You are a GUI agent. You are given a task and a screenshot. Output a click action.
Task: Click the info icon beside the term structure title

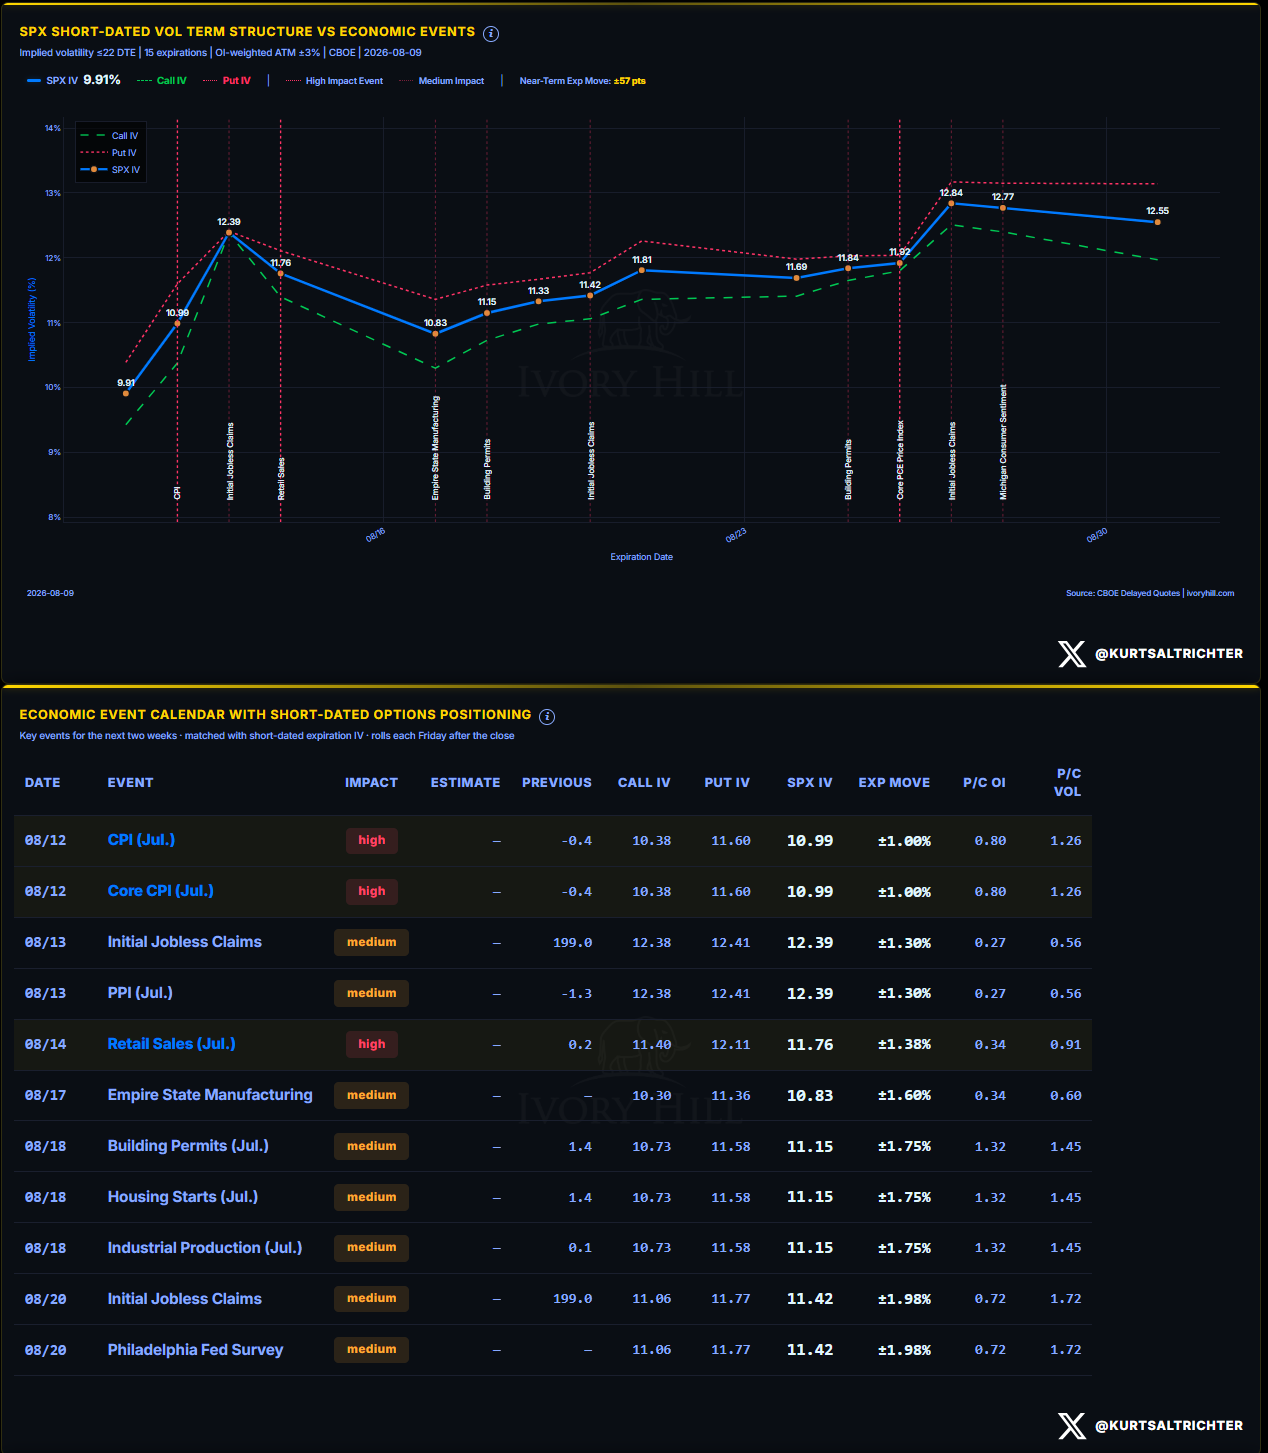[491, 33]
